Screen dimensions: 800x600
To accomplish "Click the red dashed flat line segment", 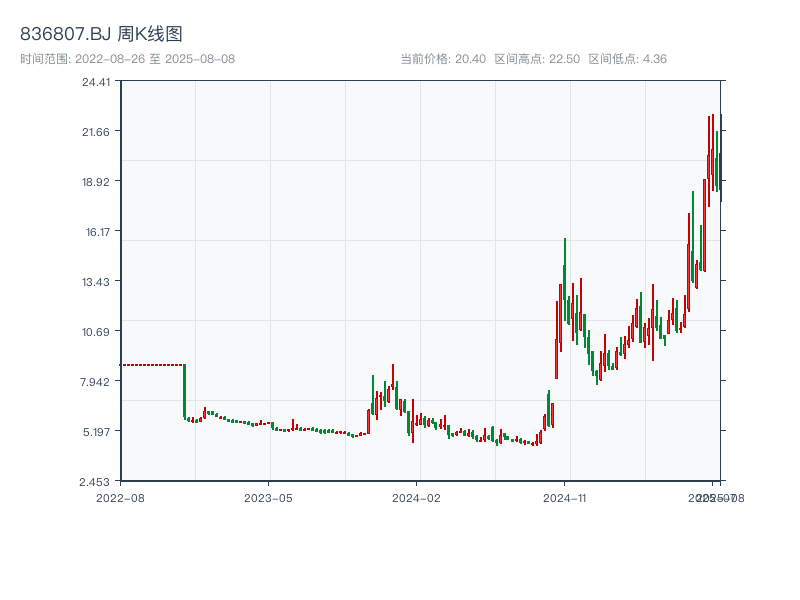I will tap(150, 365).
